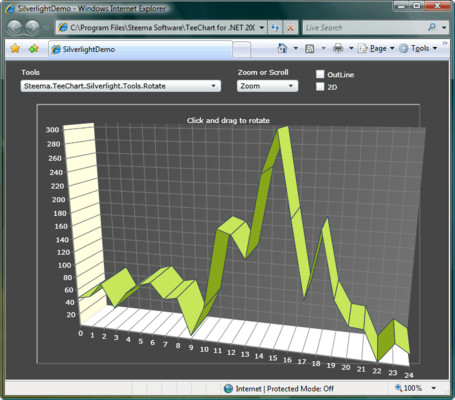Expand the address bar history dropdown
Image resolution: width=455 pixels, height=400 pixels.
pos(262,28)
